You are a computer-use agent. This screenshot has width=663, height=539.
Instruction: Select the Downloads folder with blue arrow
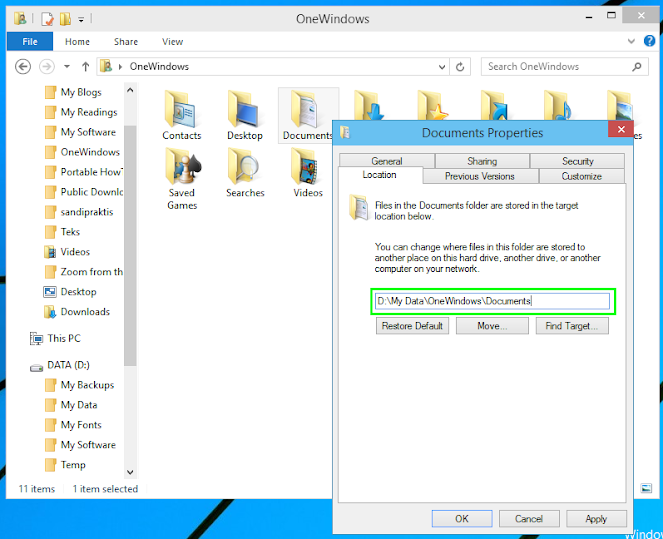point(369,105)
